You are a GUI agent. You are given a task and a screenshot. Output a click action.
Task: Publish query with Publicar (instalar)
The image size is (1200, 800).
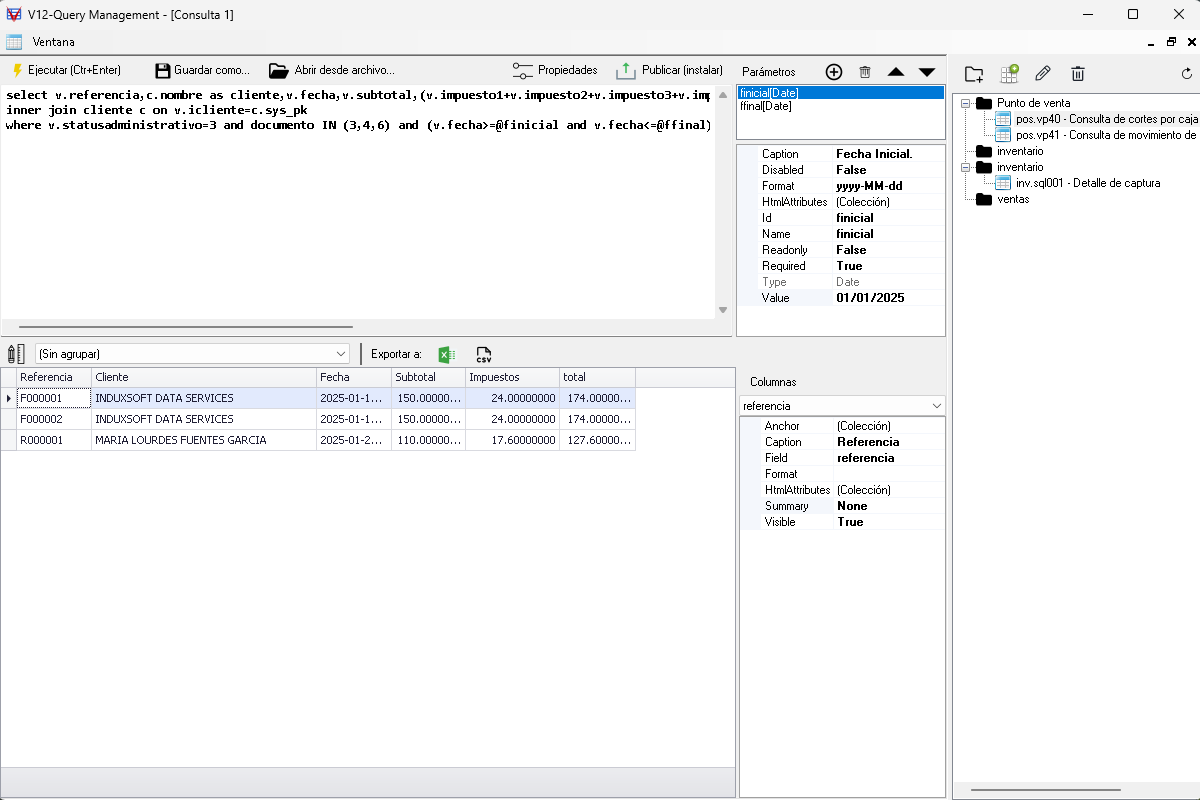(669, 71)
